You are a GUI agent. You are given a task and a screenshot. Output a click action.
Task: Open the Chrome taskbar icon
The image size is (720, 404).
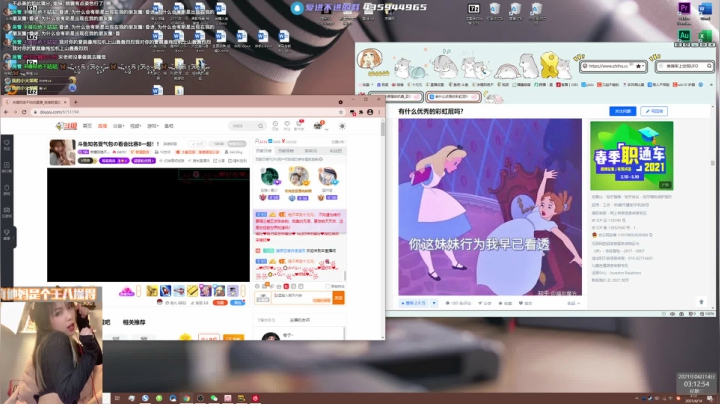186,398
